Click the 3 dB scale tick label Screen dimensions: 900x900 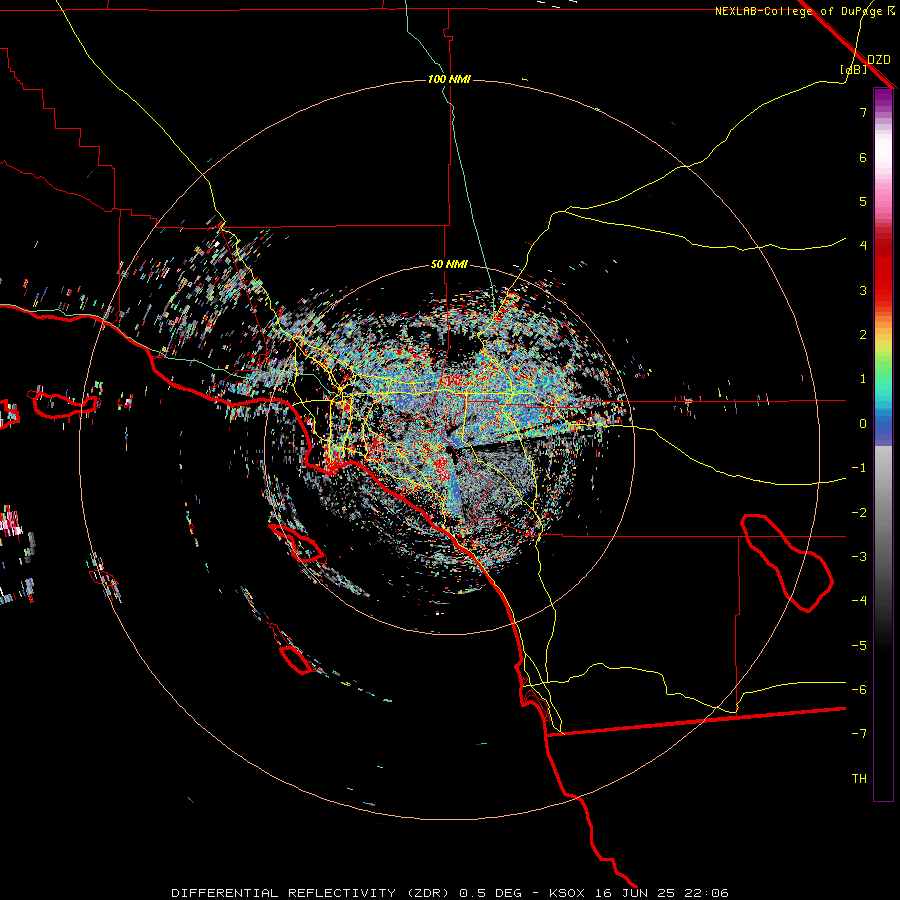[x=863, y=290]
